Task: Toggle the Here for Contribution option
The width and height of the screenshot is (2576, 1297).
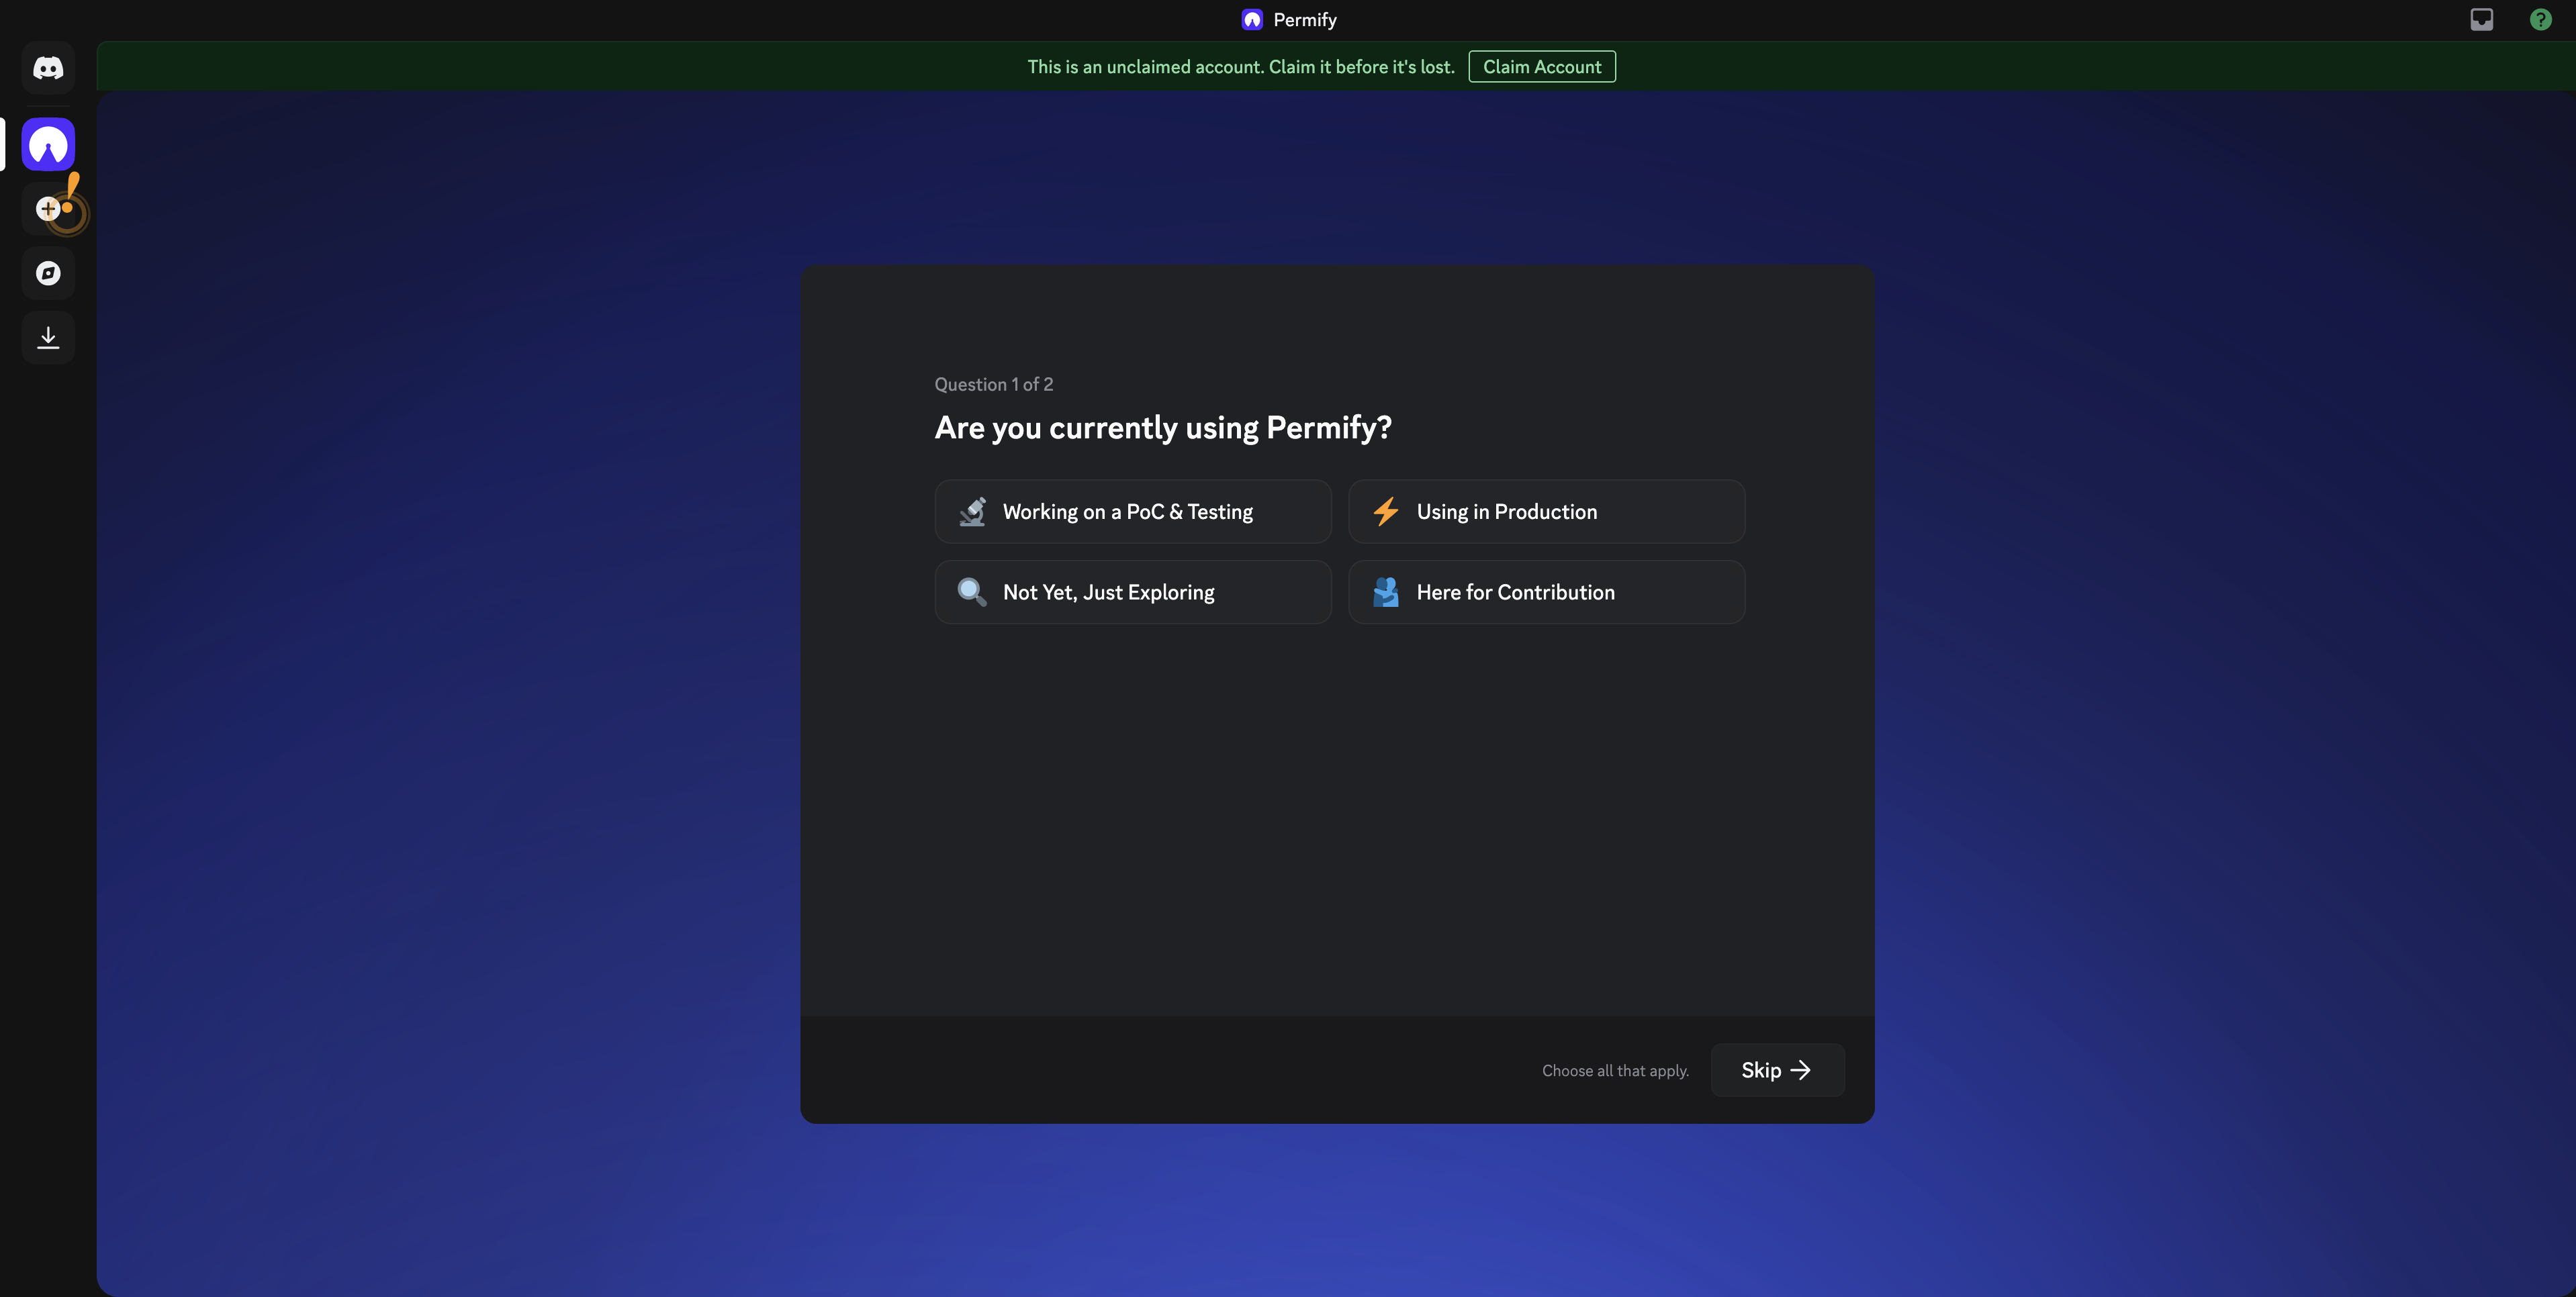Action: click(x=1547, y=591)
